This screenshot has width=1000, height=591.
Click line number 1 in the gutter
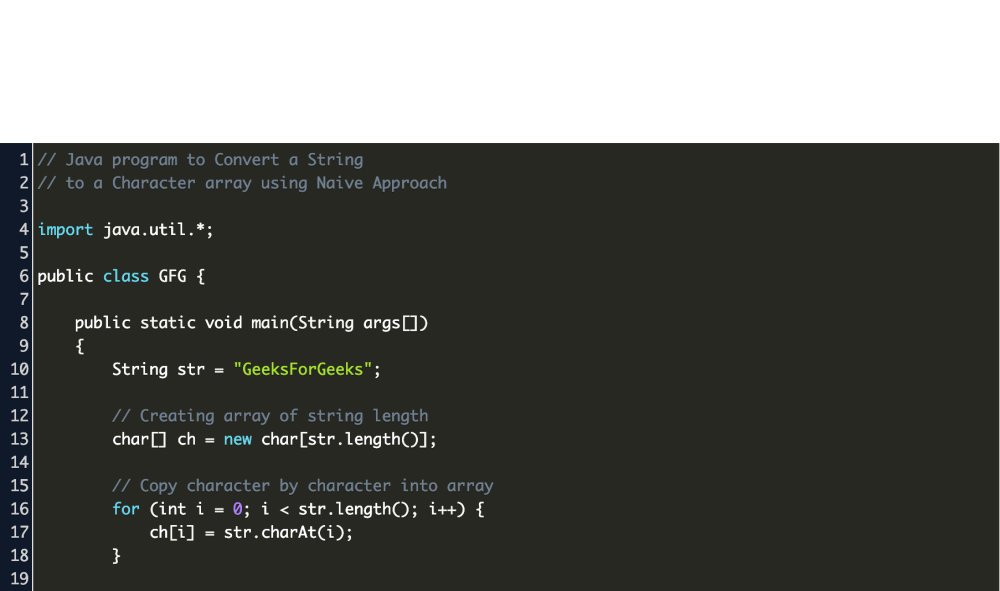point(23,160)
